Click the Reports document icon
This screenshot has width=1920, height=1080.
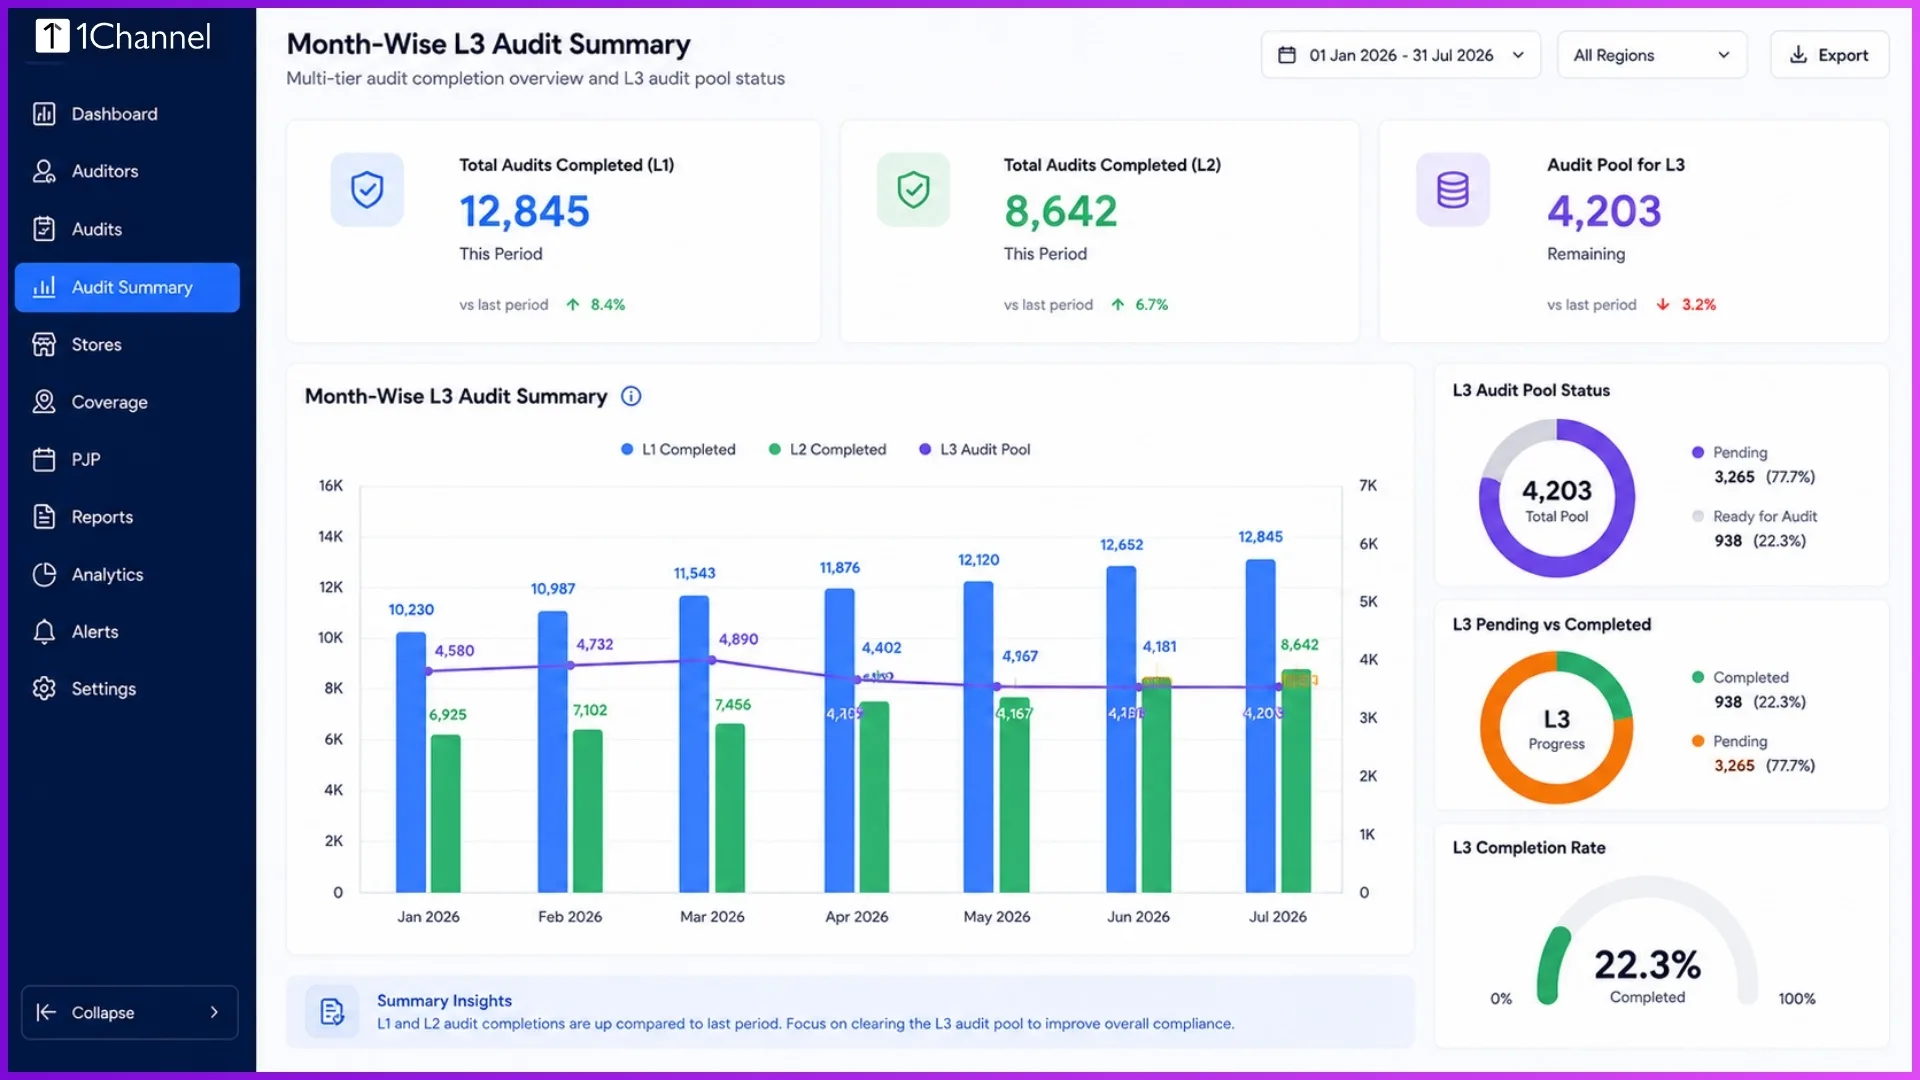point(44,517)
